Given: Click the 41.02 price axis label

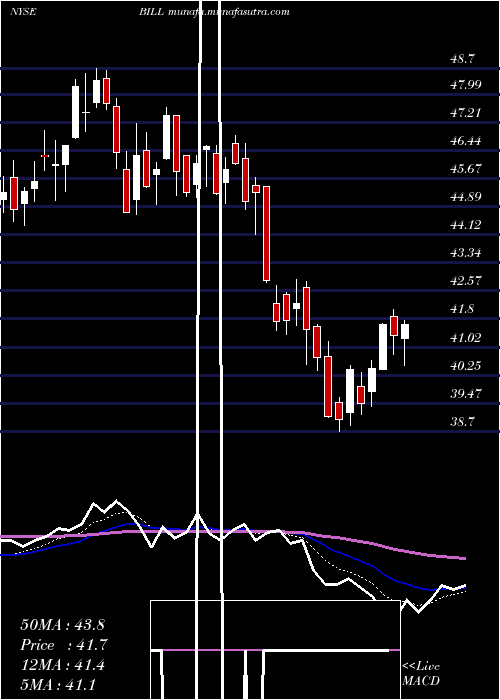Looking at the screenshot, I should tap(466, 338).
